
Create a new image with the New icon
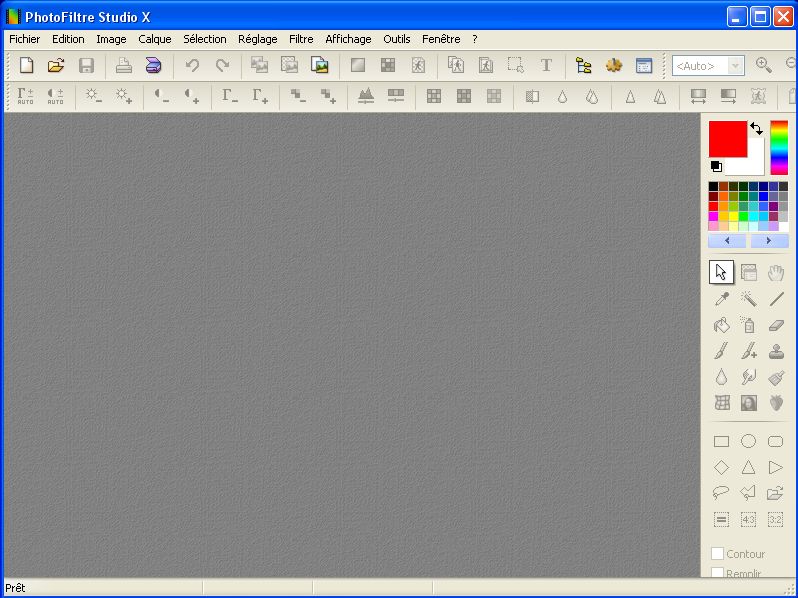click(26, 65)
